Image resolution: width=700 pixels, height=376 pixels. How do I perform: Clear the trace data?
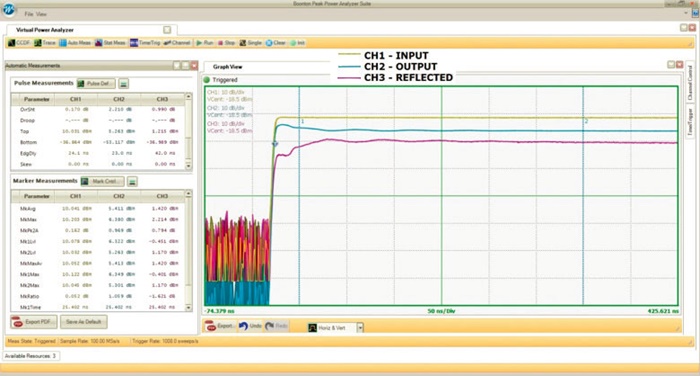coord(276,43)
